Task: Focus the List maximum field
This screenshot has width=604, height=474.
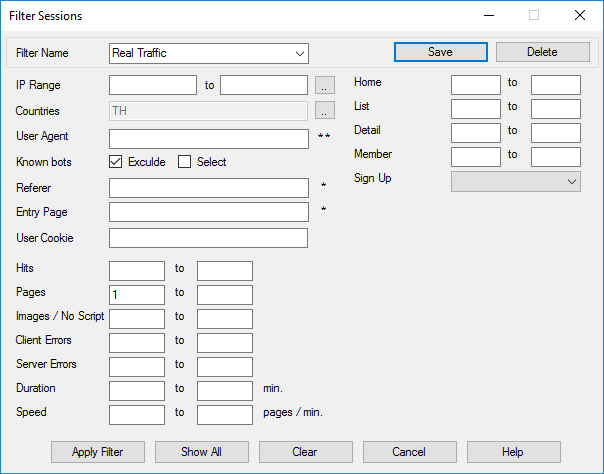Action: [x=556, y=109]
